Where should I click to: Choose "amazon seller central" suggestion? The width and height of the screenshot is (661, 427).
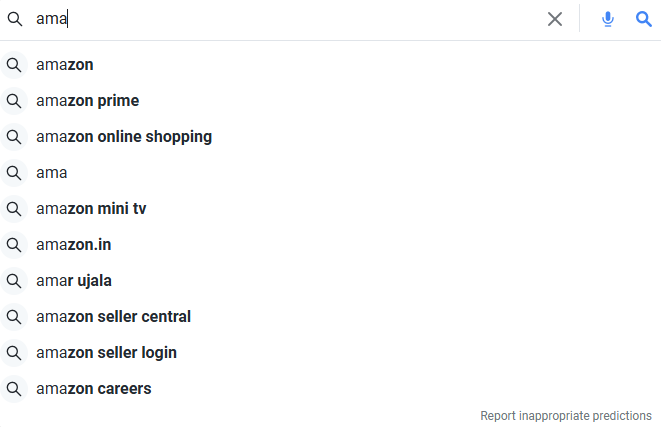[113, 317]
